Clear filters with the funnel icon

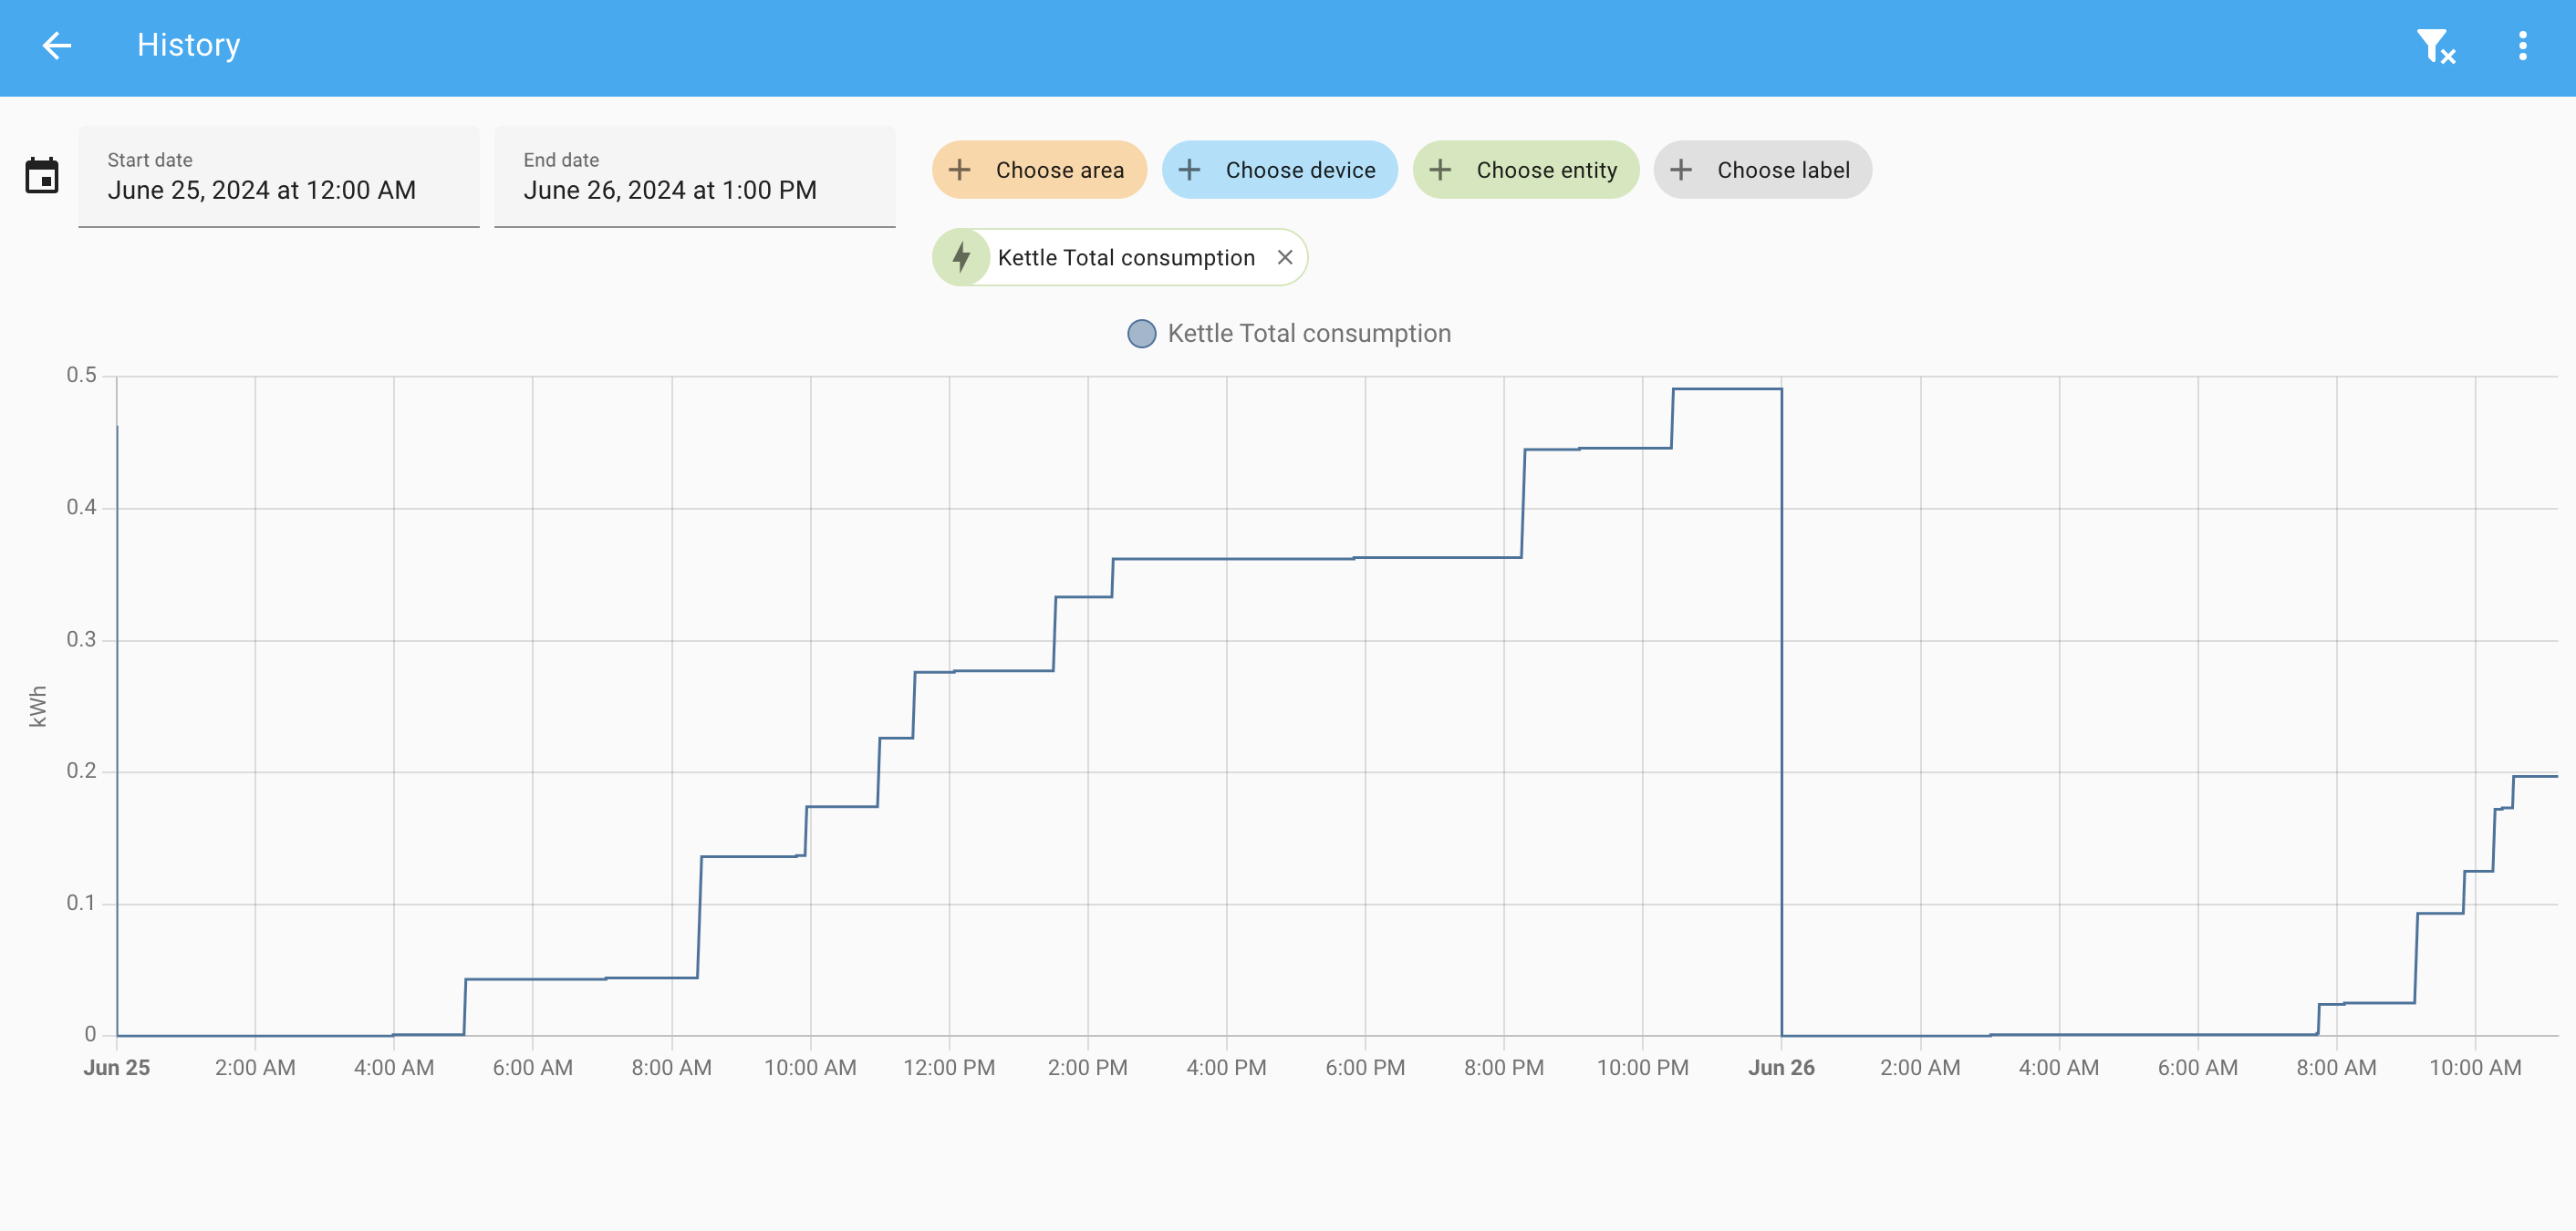pyautogui.click(x=2435, y=46)
